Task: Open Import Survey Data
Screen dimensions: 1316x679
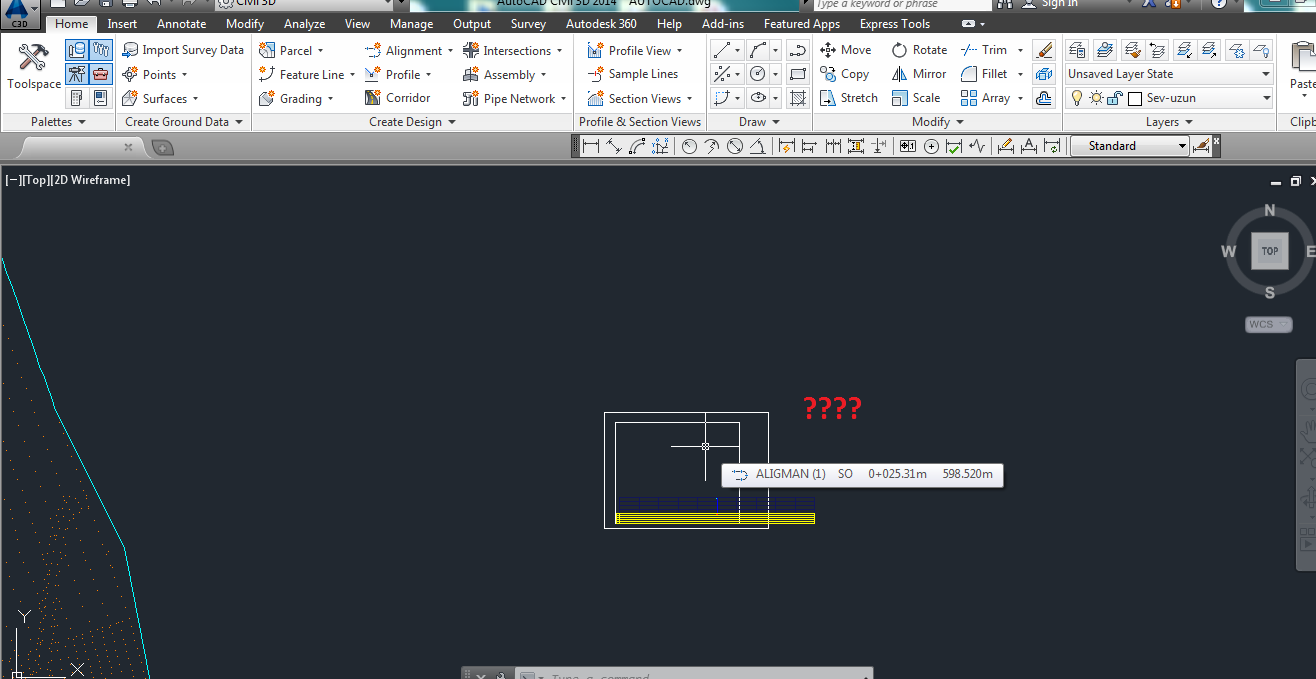Action: (x=183, y=49)
